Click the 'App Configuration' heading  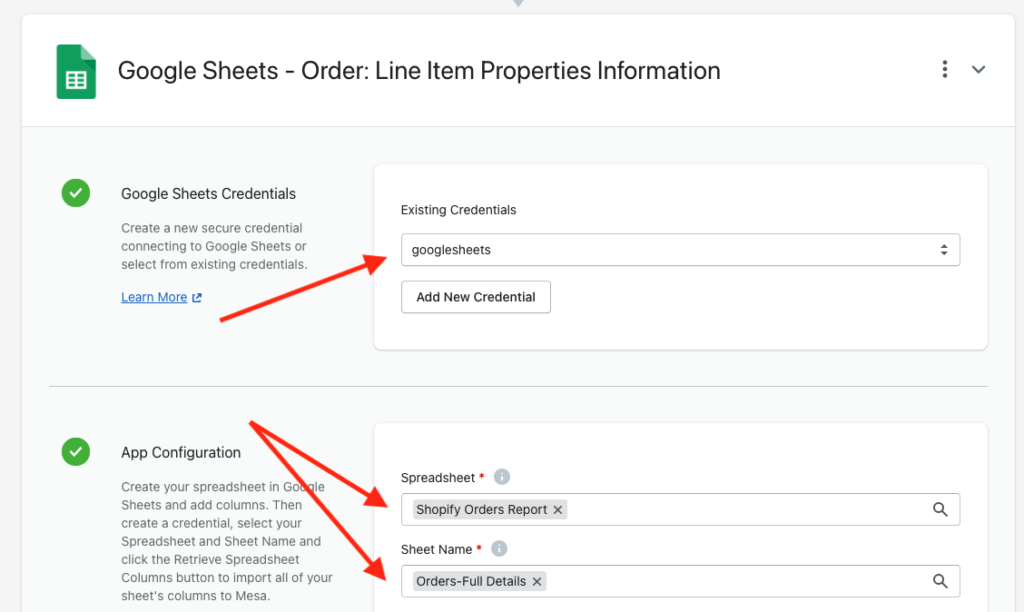(181, 453)
